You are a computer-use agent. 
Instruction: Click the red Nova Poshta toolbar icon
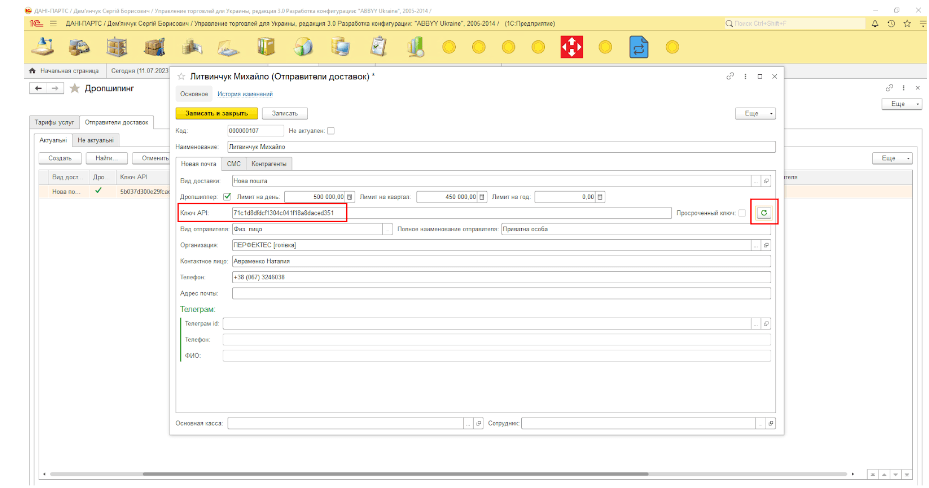click(x=570, y=47)
